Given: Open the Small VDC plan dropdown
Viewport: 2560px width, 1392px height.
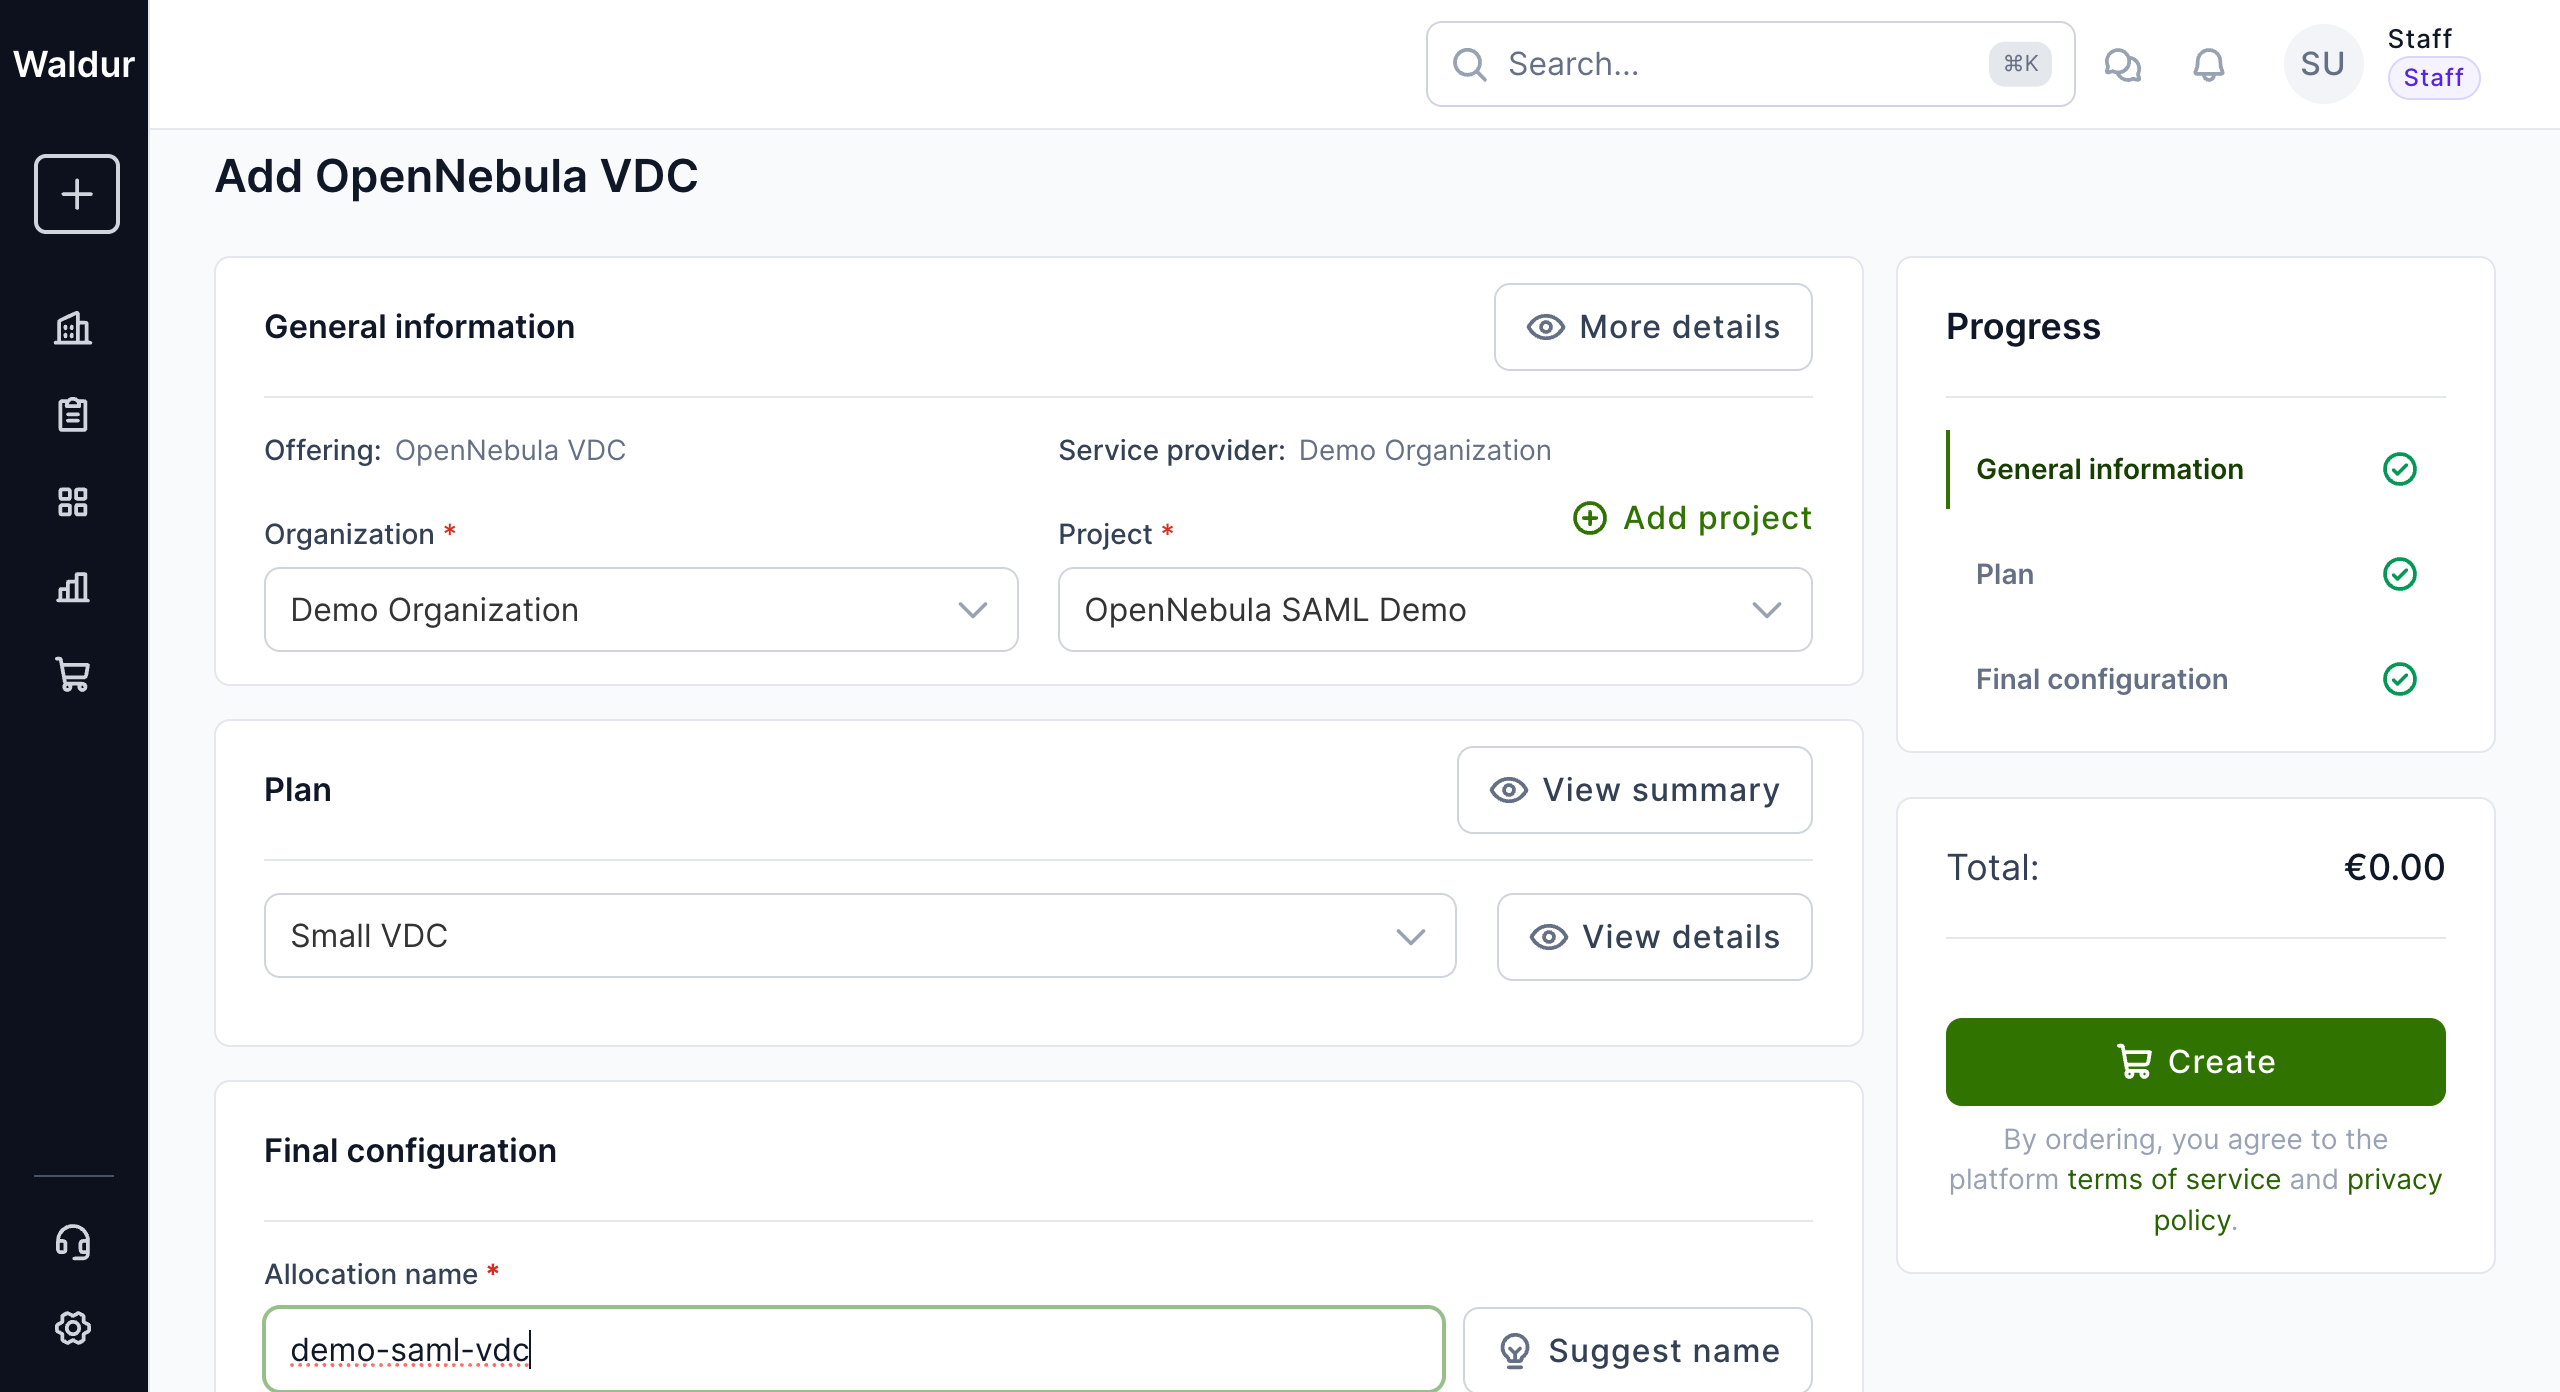Looking at the screenshot, I should coord(859,936).
